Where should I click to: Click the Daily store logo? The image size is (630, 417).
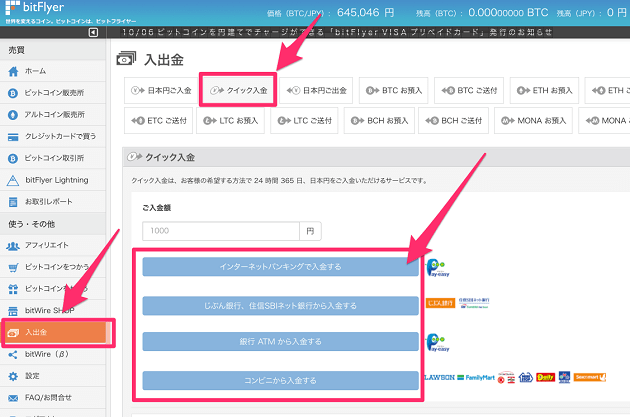545,377
